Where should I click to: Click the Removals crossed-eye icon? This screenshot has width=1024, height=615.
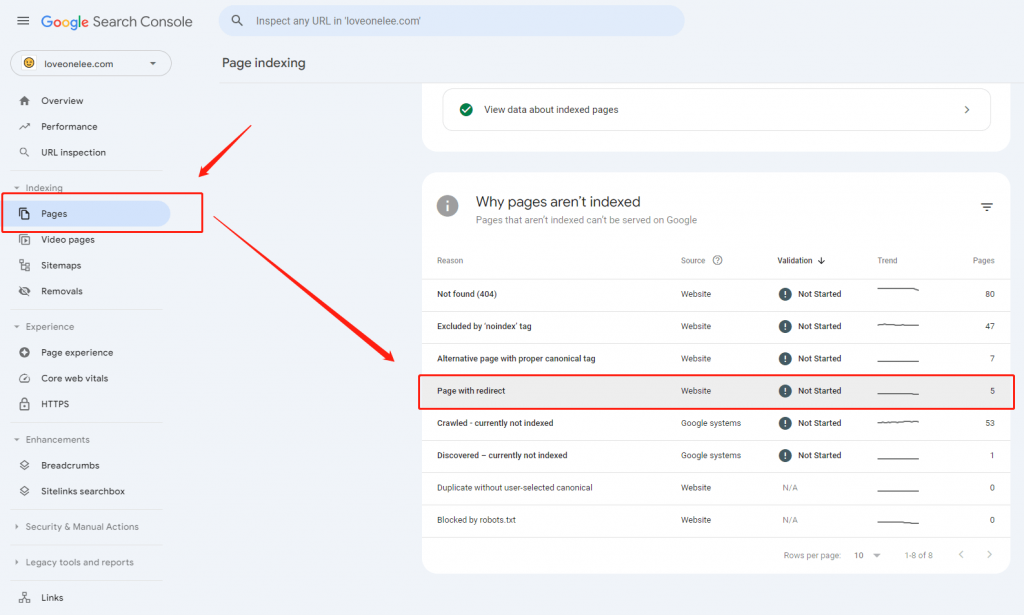pos(24,291)
